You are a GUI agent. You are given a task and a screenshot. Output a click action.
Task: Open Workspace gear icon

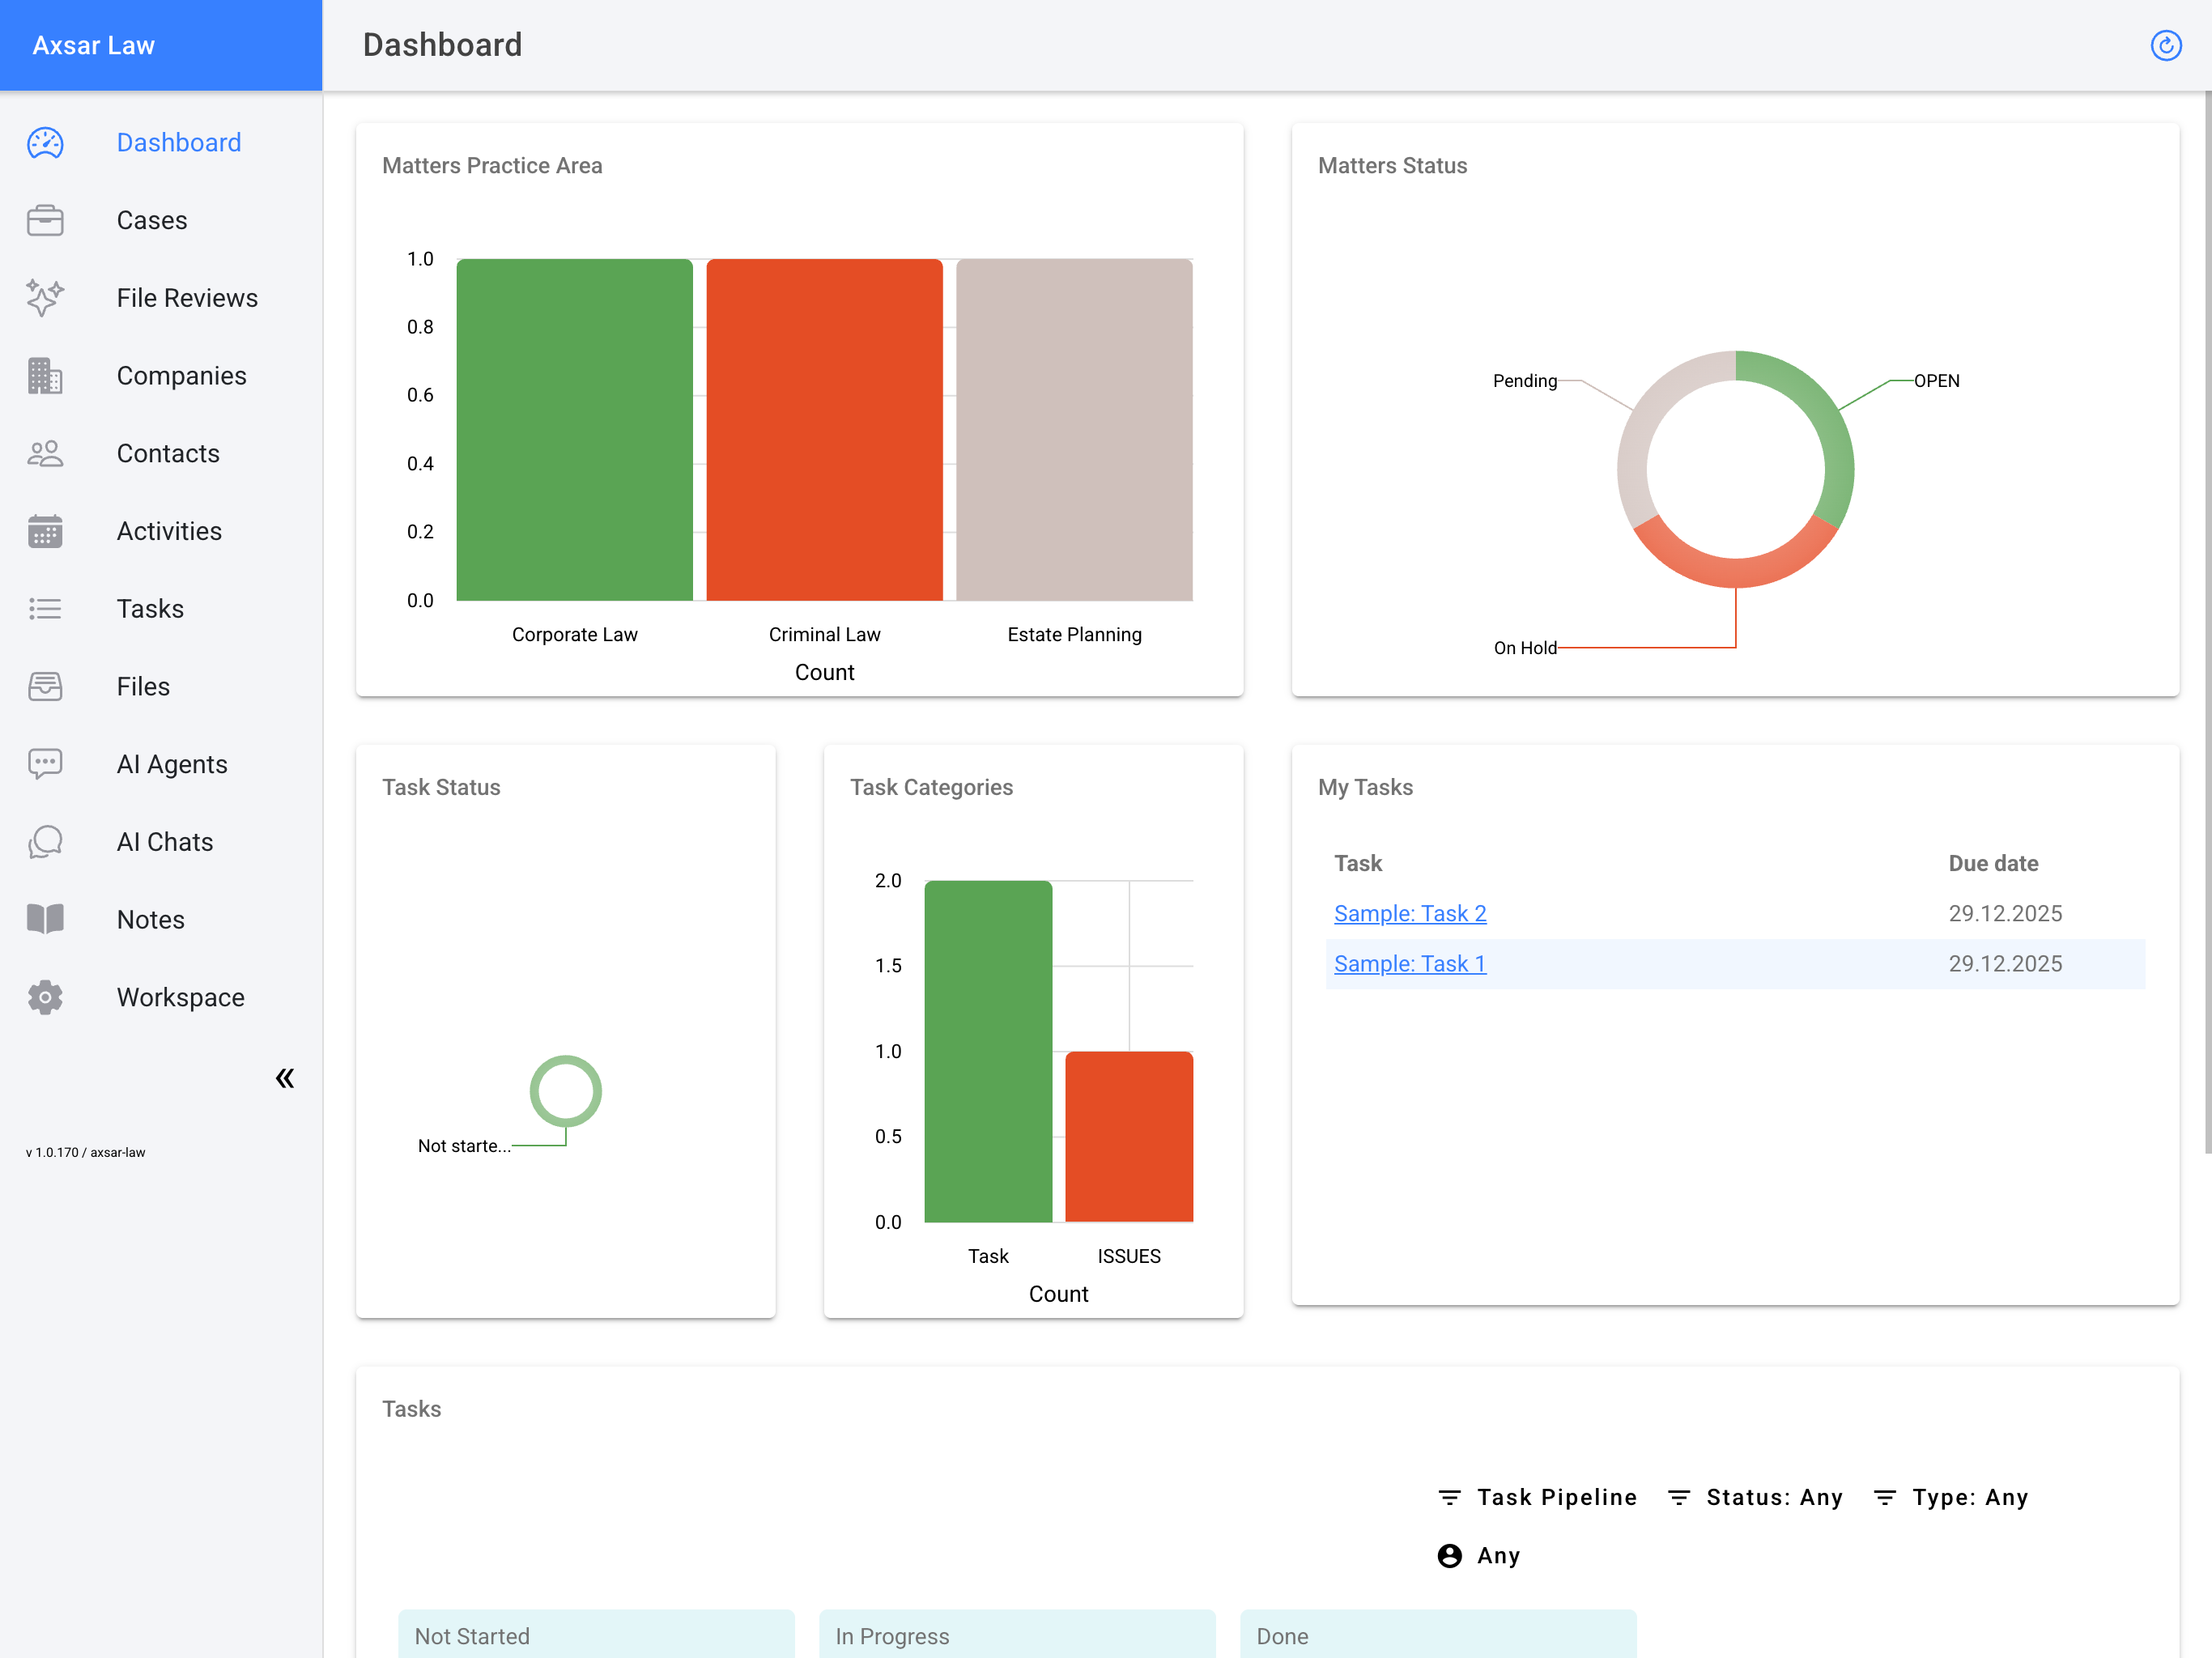point(45,997)
